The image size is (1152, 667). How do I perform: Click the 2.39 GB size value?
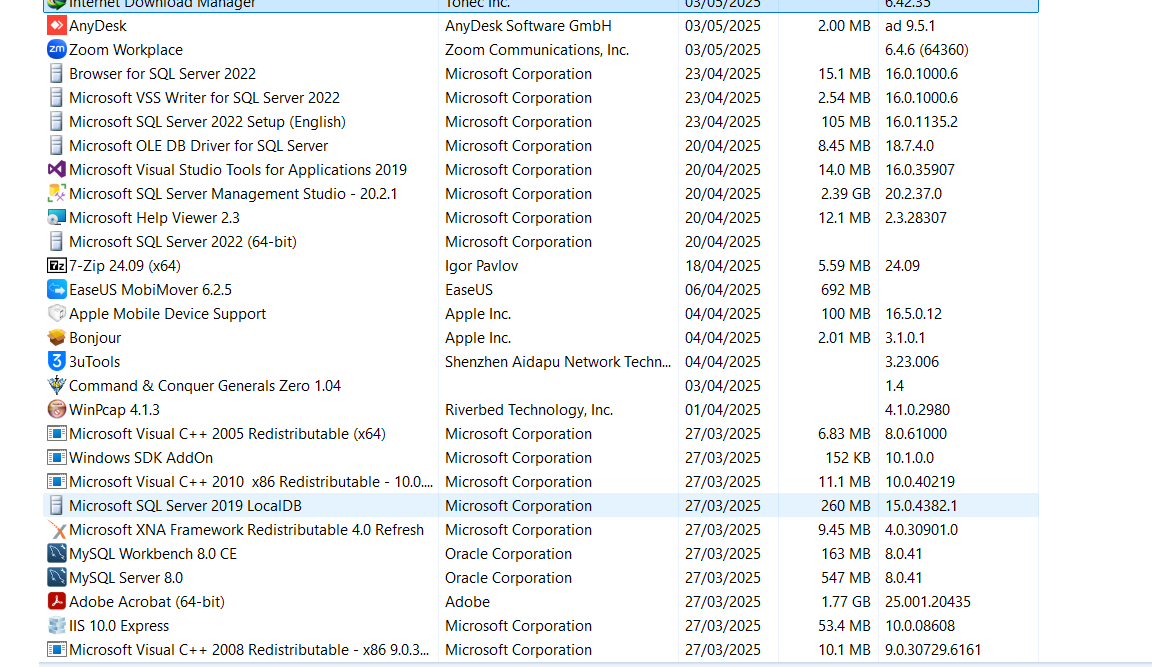[x=846, y=194]
